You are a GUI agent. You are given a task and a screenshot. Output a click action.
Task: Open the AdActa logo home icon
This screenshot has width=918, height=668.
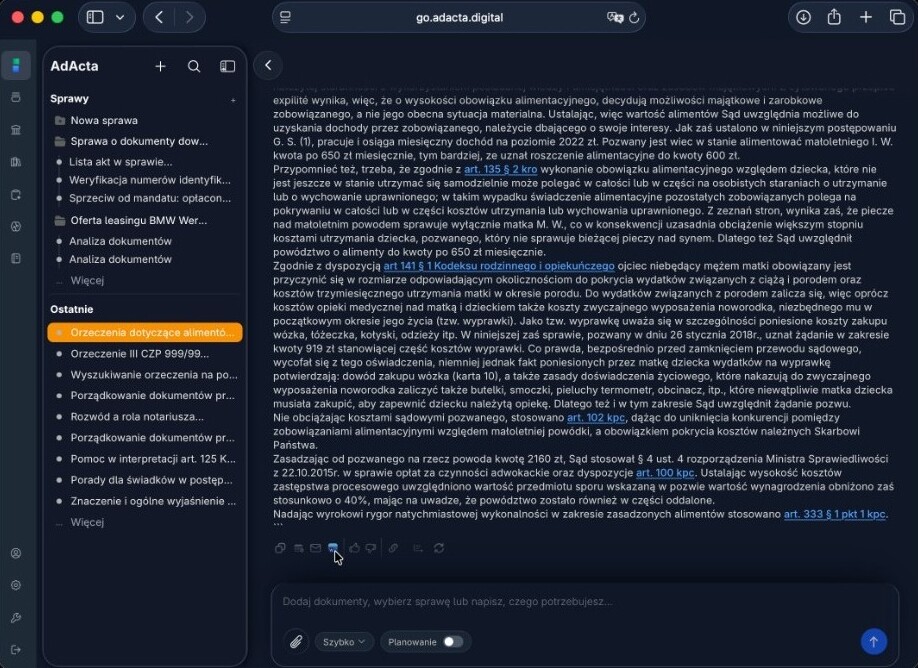[16, 65]
